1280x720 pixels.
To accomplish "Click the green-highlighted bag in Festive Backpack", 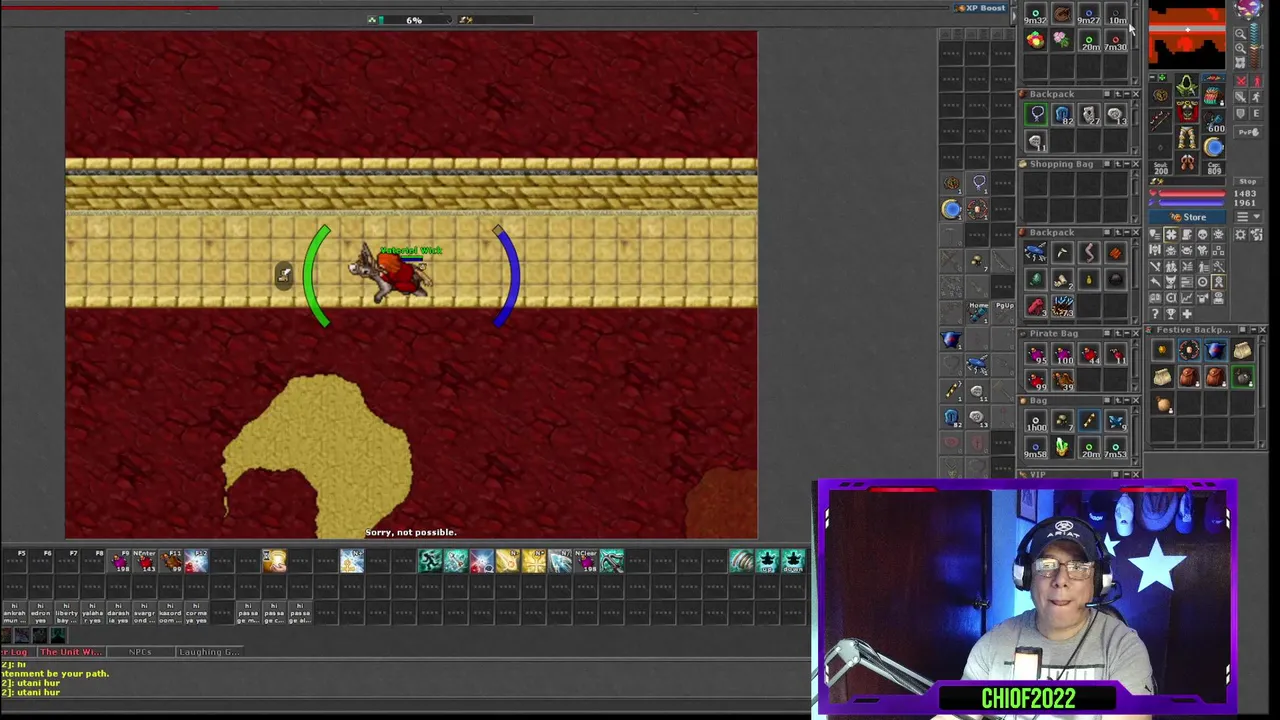I will (x=1242, y=377).
